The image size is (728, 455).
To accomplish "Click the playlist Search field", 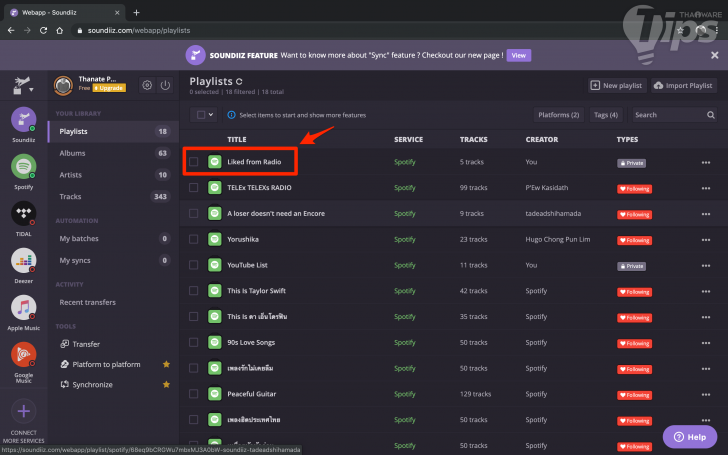I will [x=672, y=115].
